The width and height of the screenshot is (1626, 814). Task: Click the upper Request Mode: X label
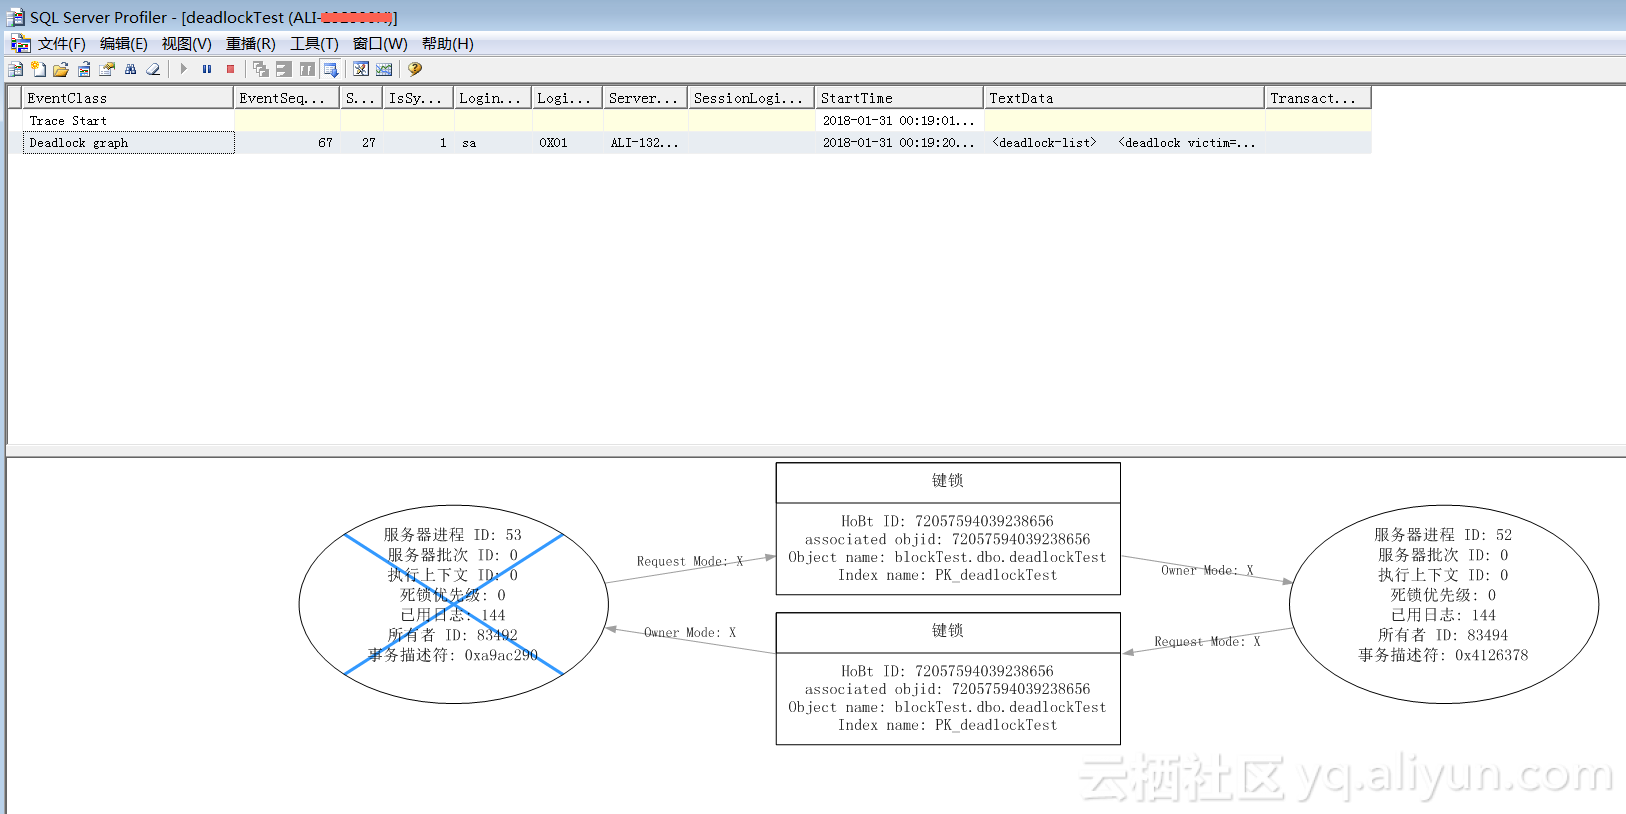(x=690, y=561)
